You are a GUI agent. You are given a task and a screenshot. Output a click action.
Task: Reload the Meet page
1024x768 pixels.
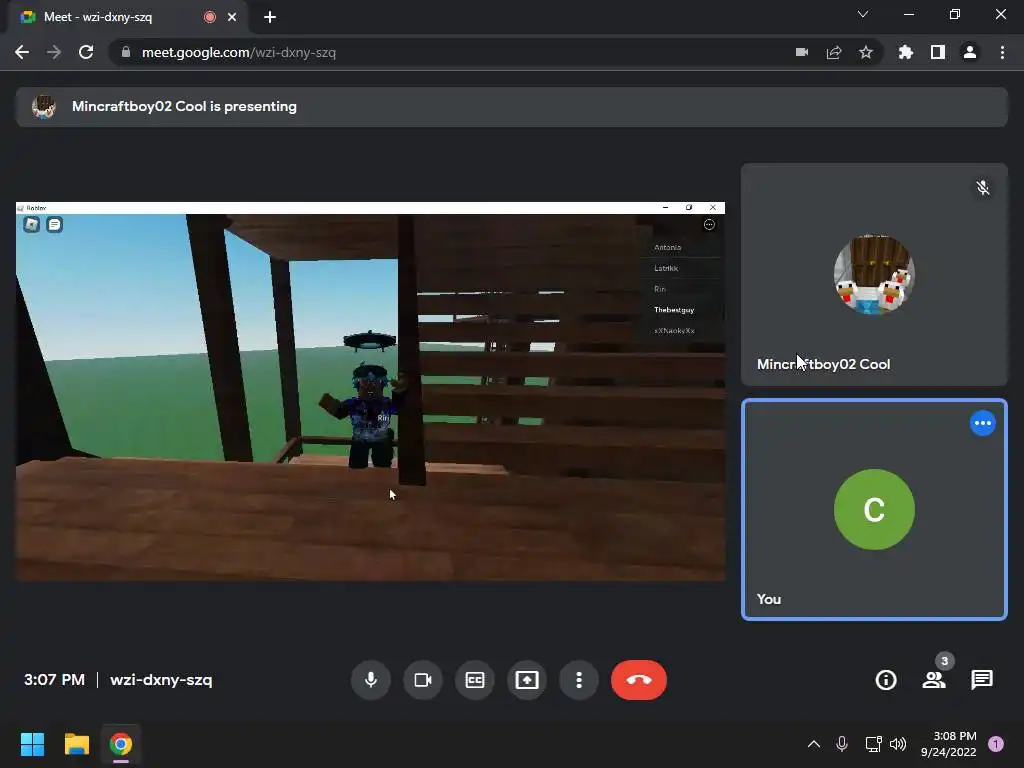coord(86,52)
